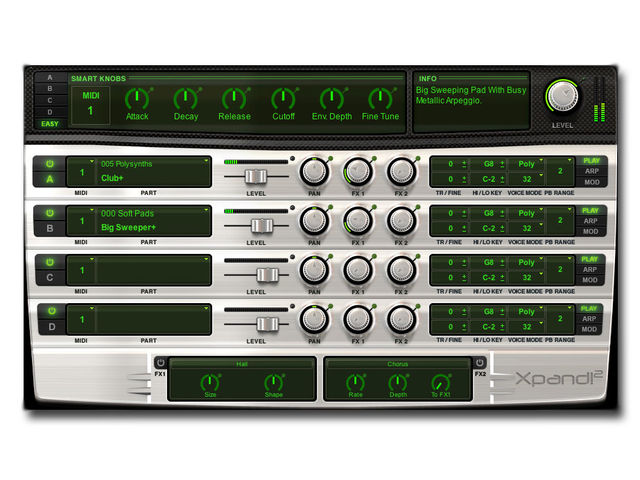Select the EASY tab
Image resolution: width=640 pixels, height=480 pixels.
(x=50, y=124)
